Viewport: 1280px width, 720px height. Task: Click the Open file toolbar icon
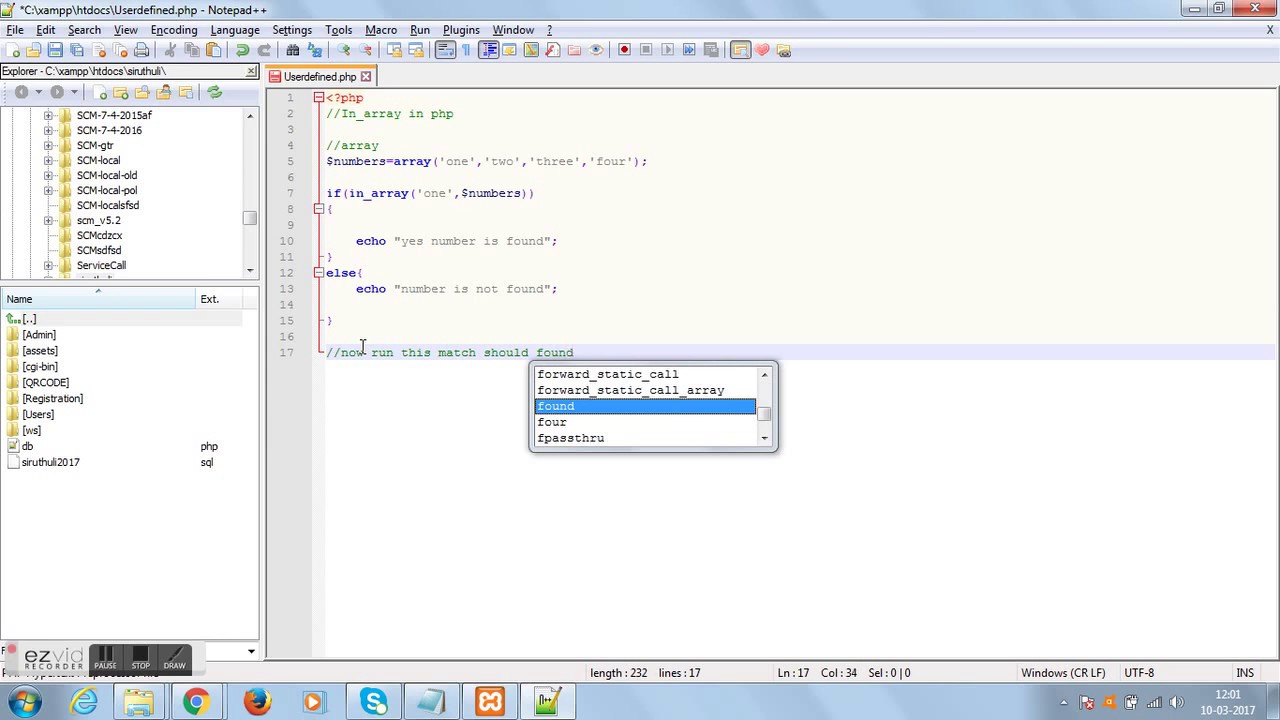(34, 50)
